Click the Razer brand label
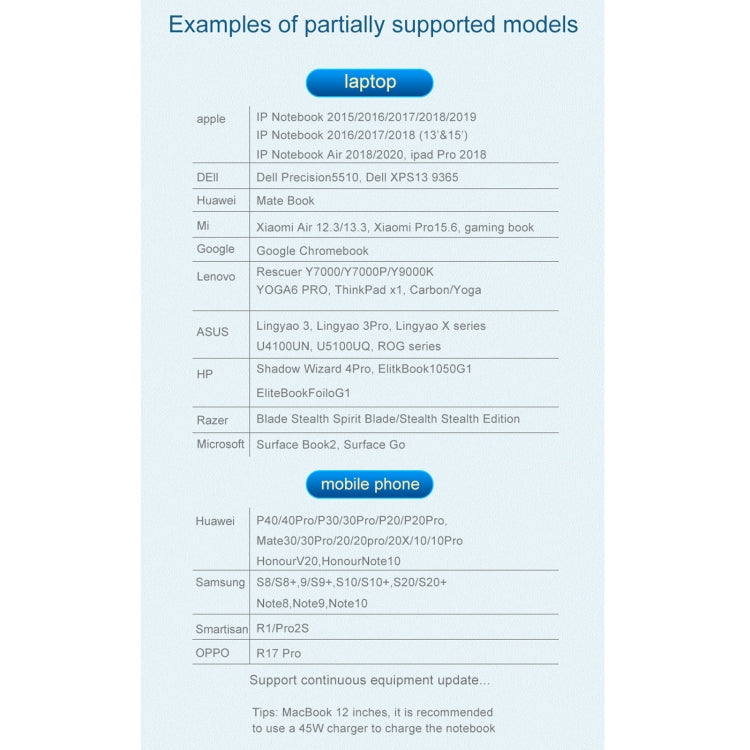The image size is (750, 750). coord(212,420)
